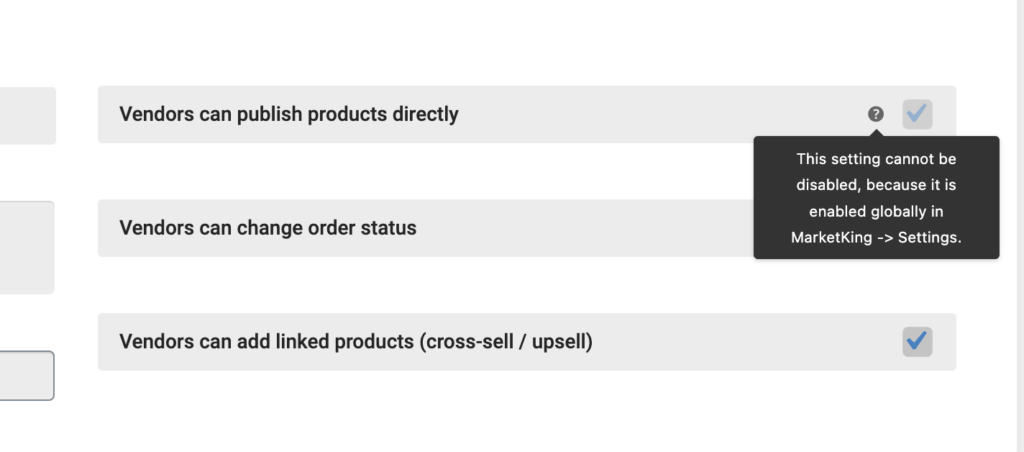The height and width of the screenshot is (452, 1024).
Task: Click the top-left gray field beside publish setting
Action: coord(27,116)
